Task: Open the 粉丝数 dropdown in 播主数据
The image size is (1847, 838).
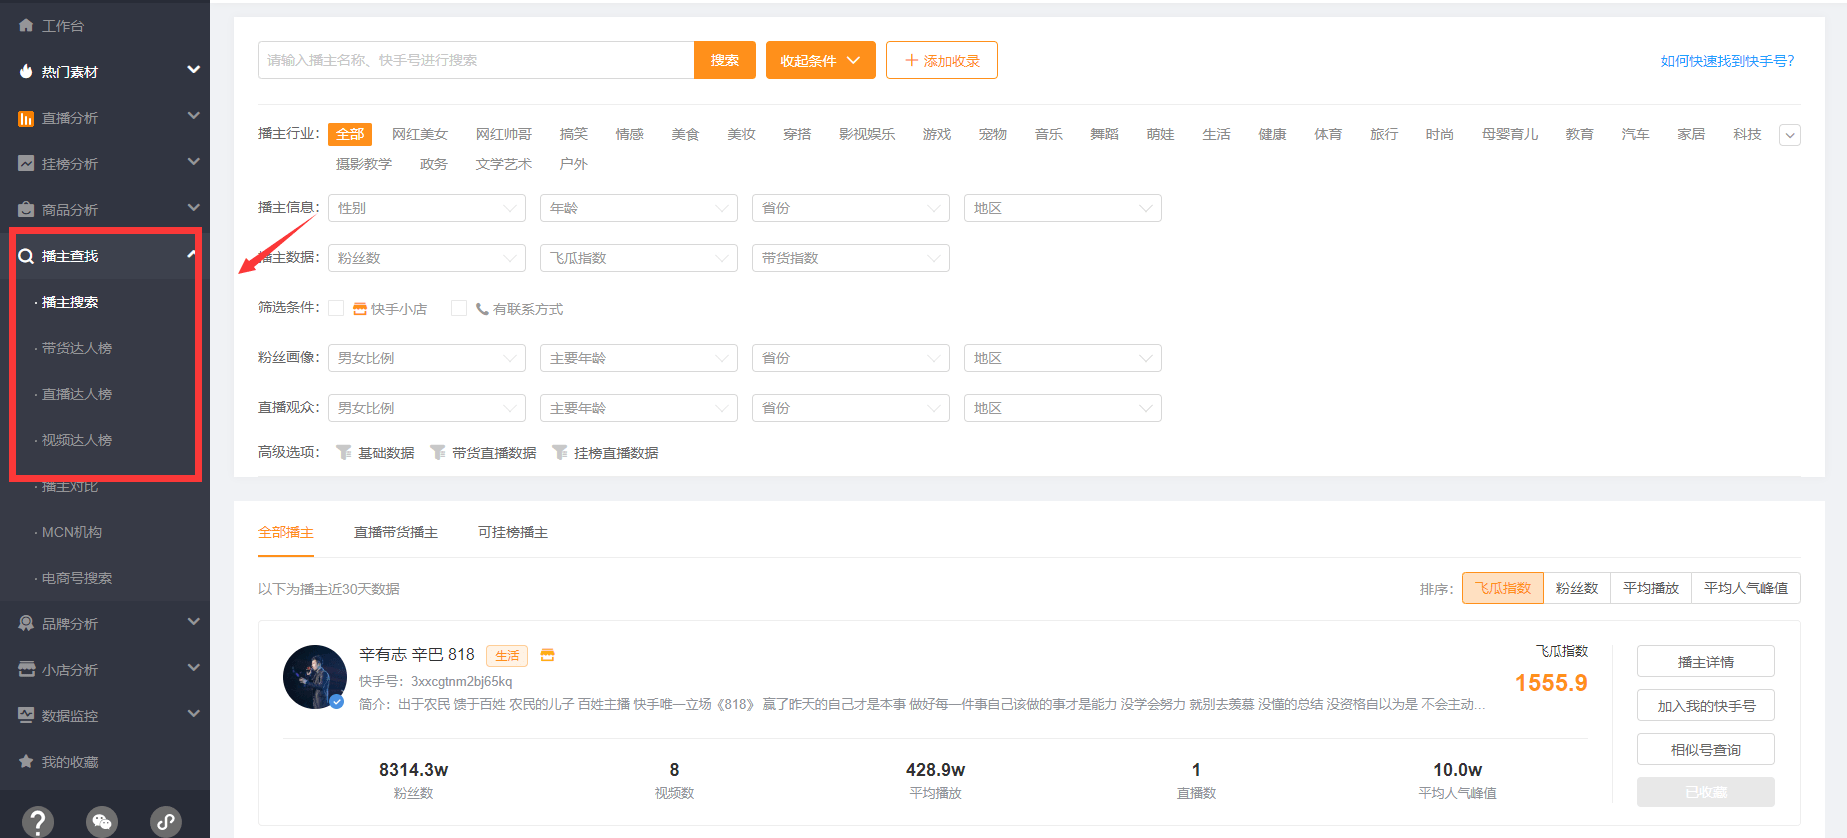Action: pyautogui.click(x=427, y=258)
